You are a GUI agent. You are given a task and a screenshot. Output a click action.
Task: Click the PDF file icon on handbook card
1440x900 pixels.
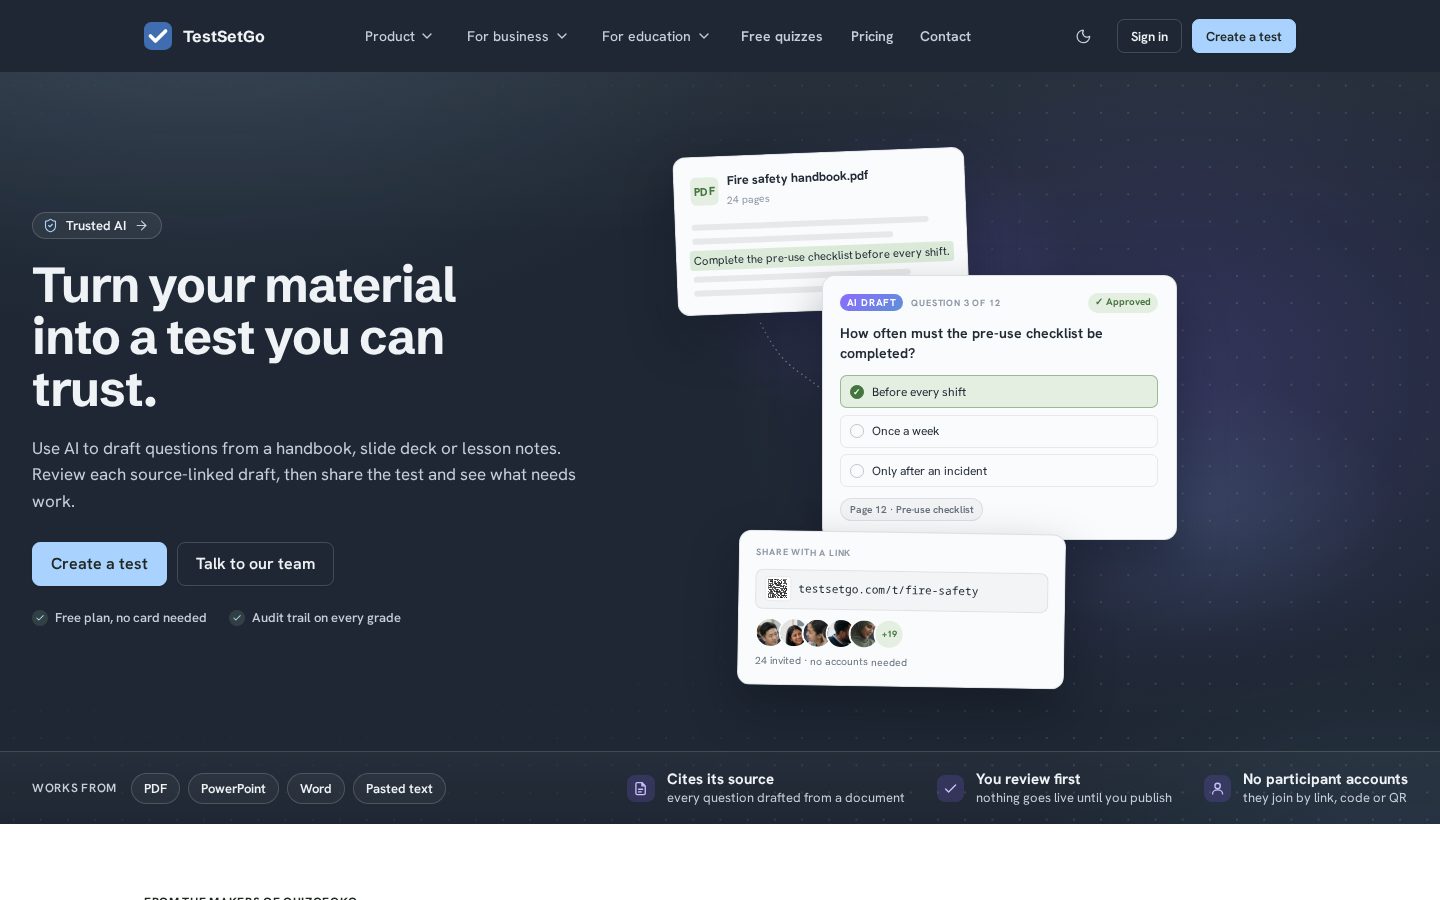[x=704, y=192]
